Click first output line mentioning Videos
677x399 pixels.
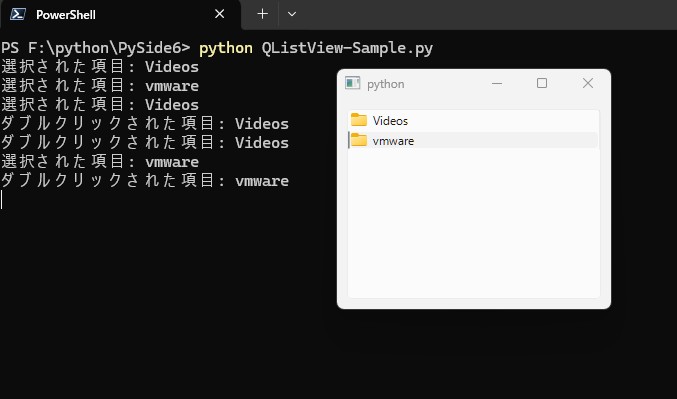tap(100, 67)
